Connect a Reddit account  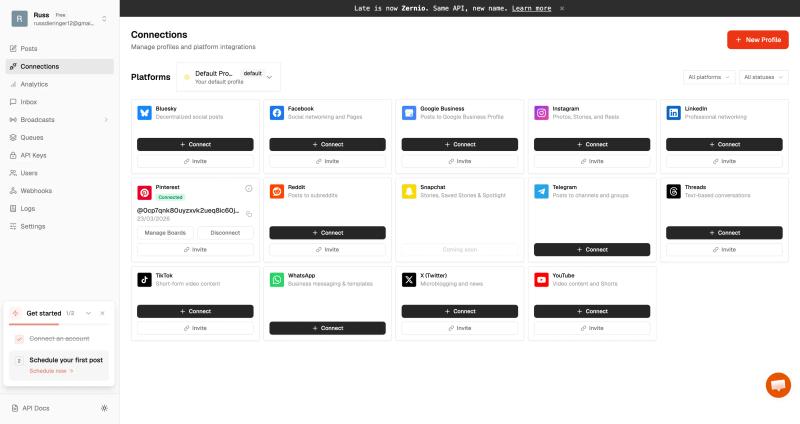pyautogui.click(x=328, y=233)
